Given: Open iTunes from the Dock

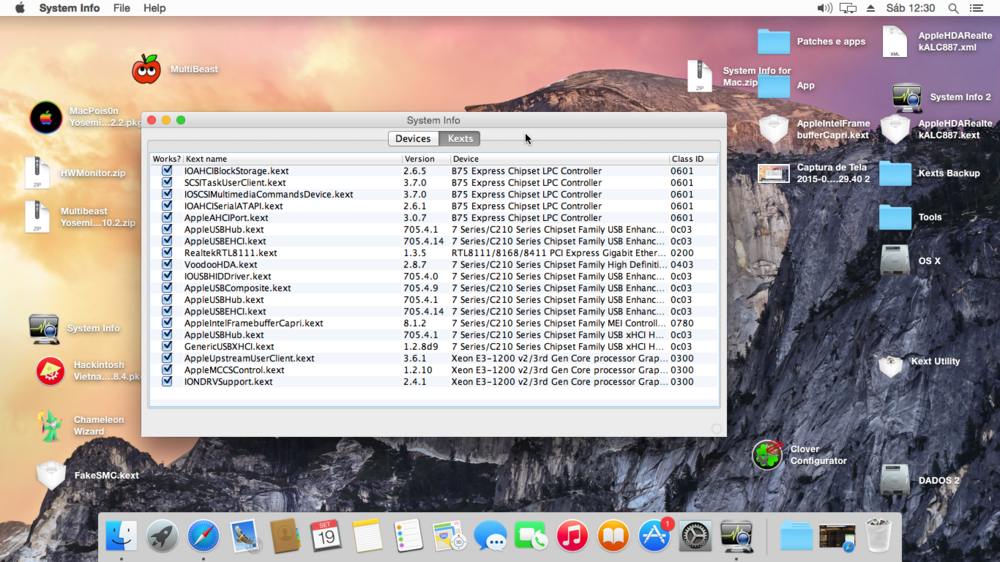Looking at the screenshot, I should [x=572, y=537].
